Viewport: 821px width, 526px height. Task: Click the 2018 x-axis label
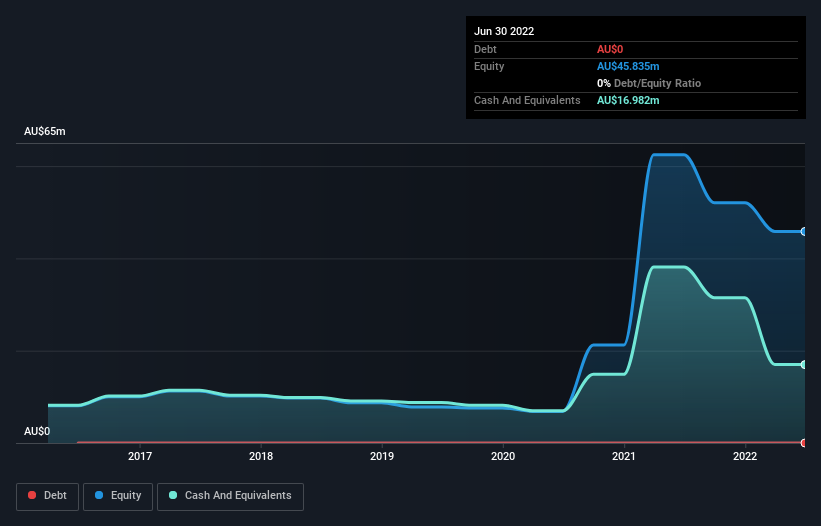[x=261, y=456]
